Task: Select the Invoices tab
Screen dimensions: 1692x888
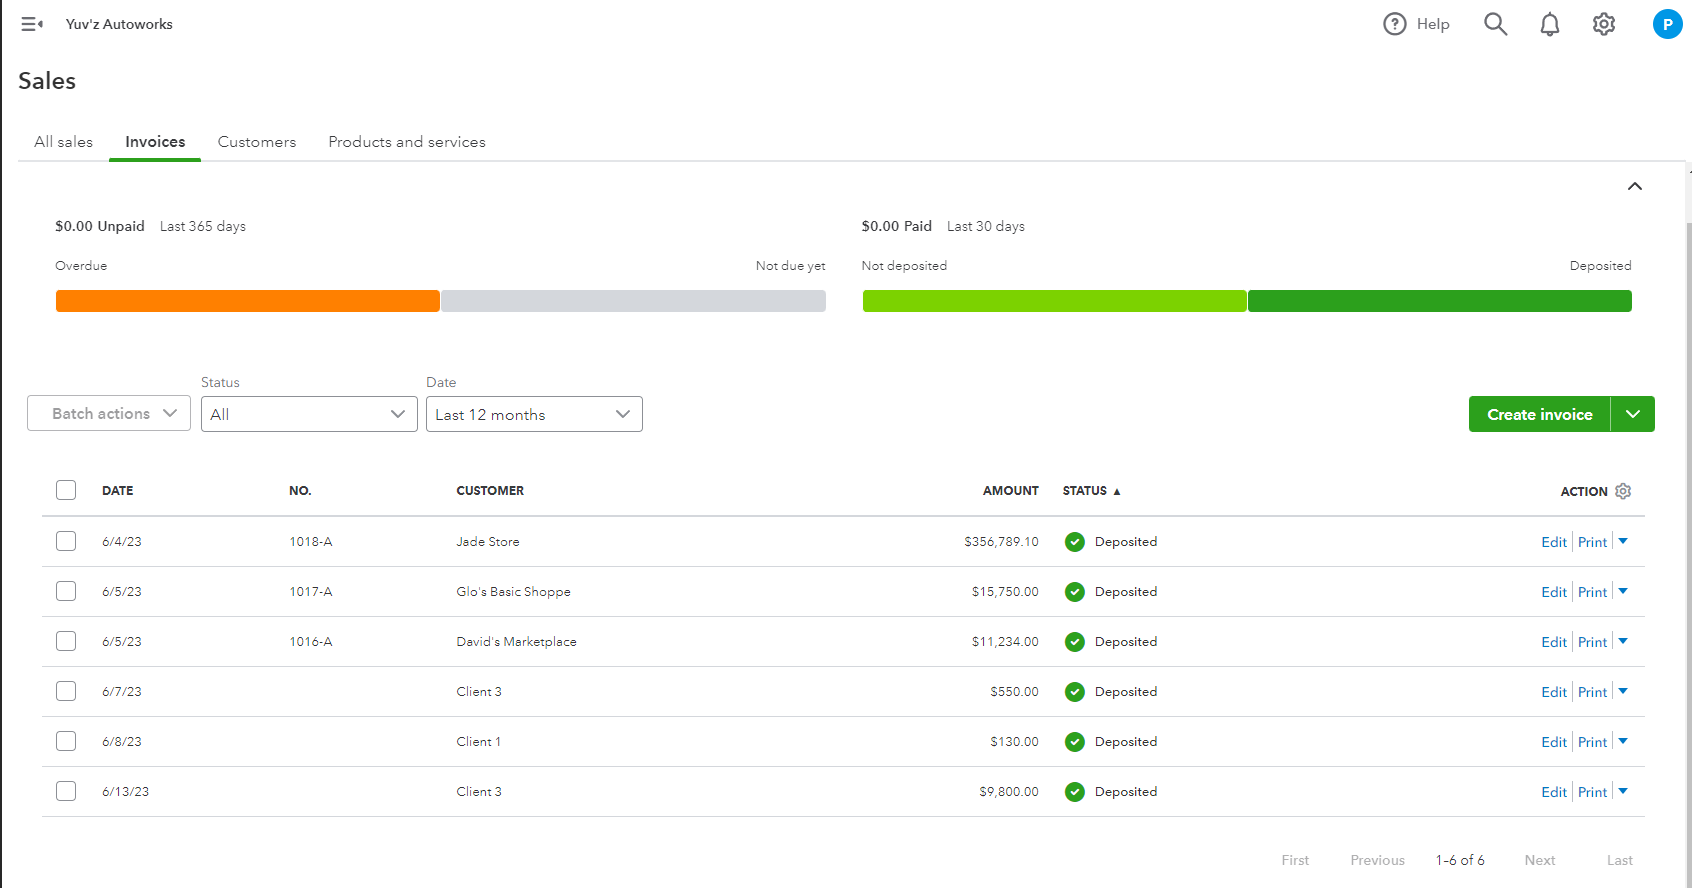Action: coord(155,142)
